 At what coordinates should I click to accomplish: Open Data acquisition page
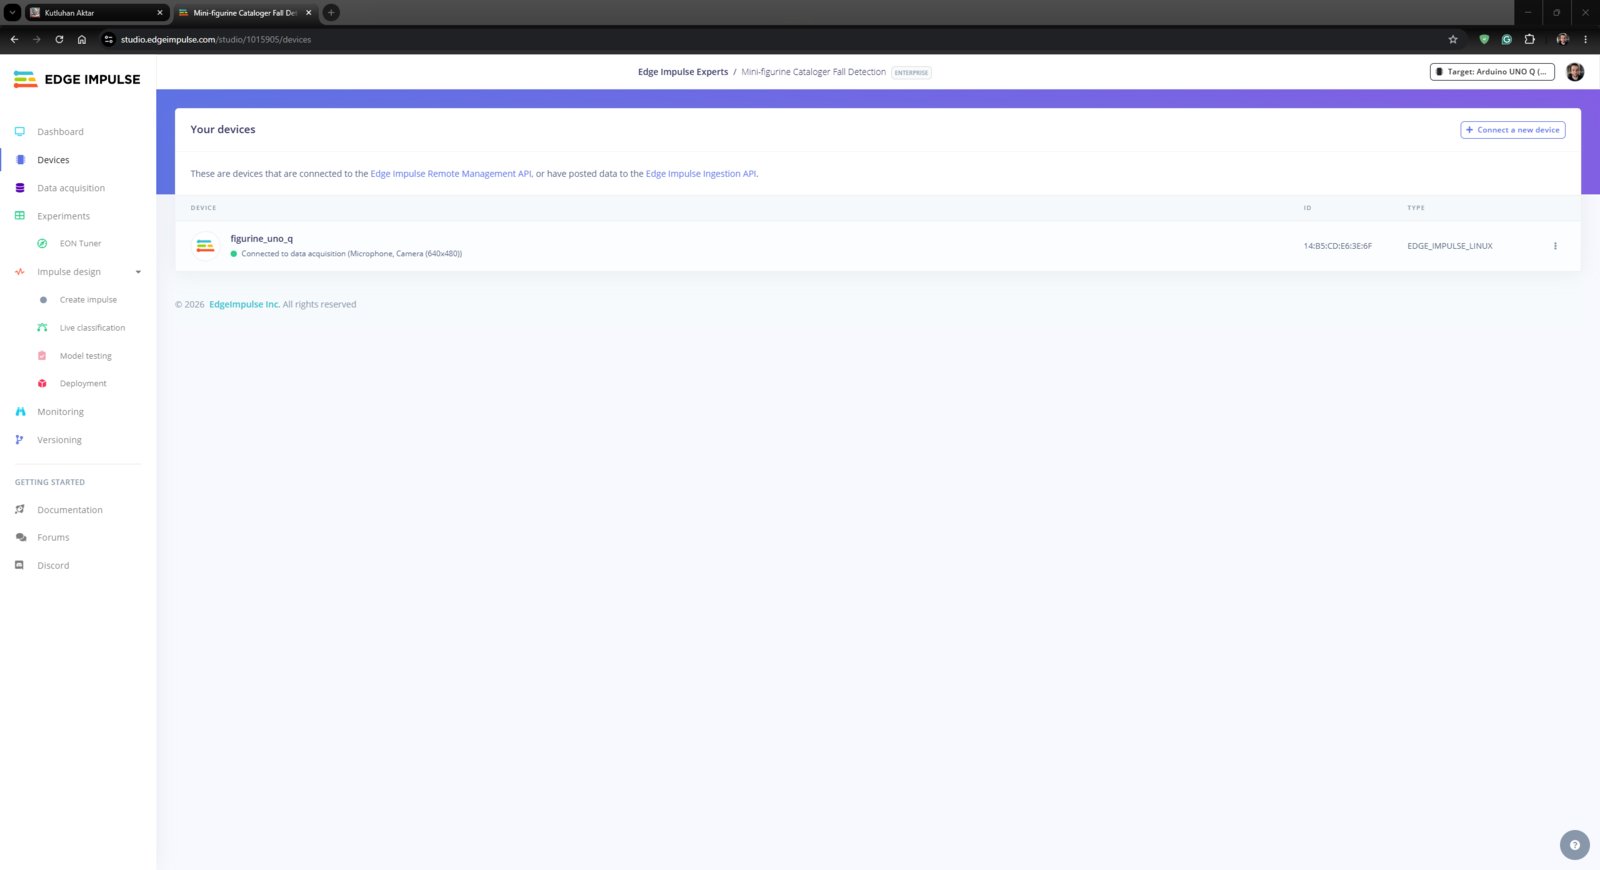[71, 188]
